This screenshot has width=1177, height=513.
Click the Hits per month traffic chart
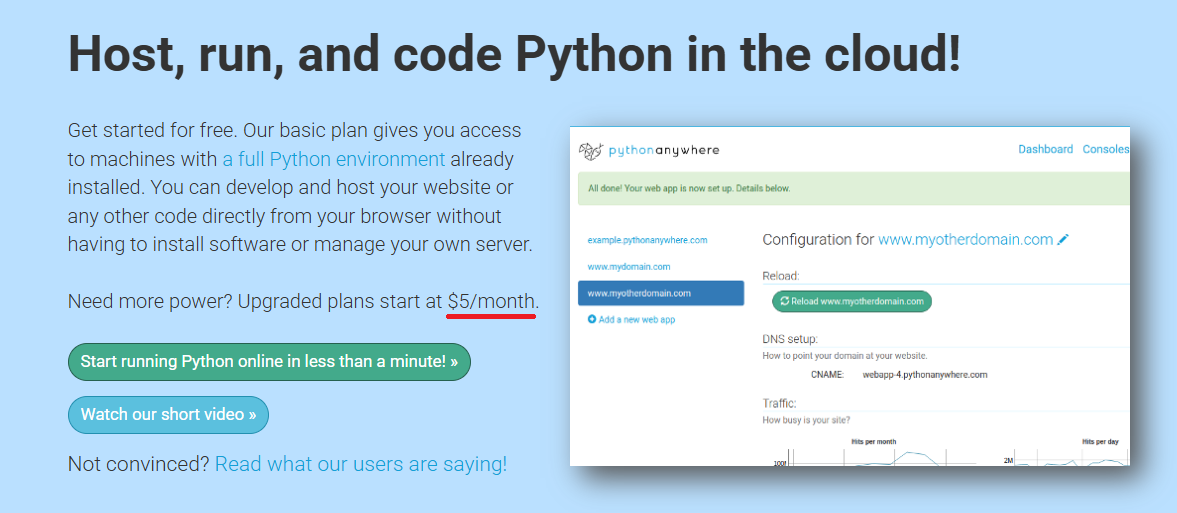(874, 451)
